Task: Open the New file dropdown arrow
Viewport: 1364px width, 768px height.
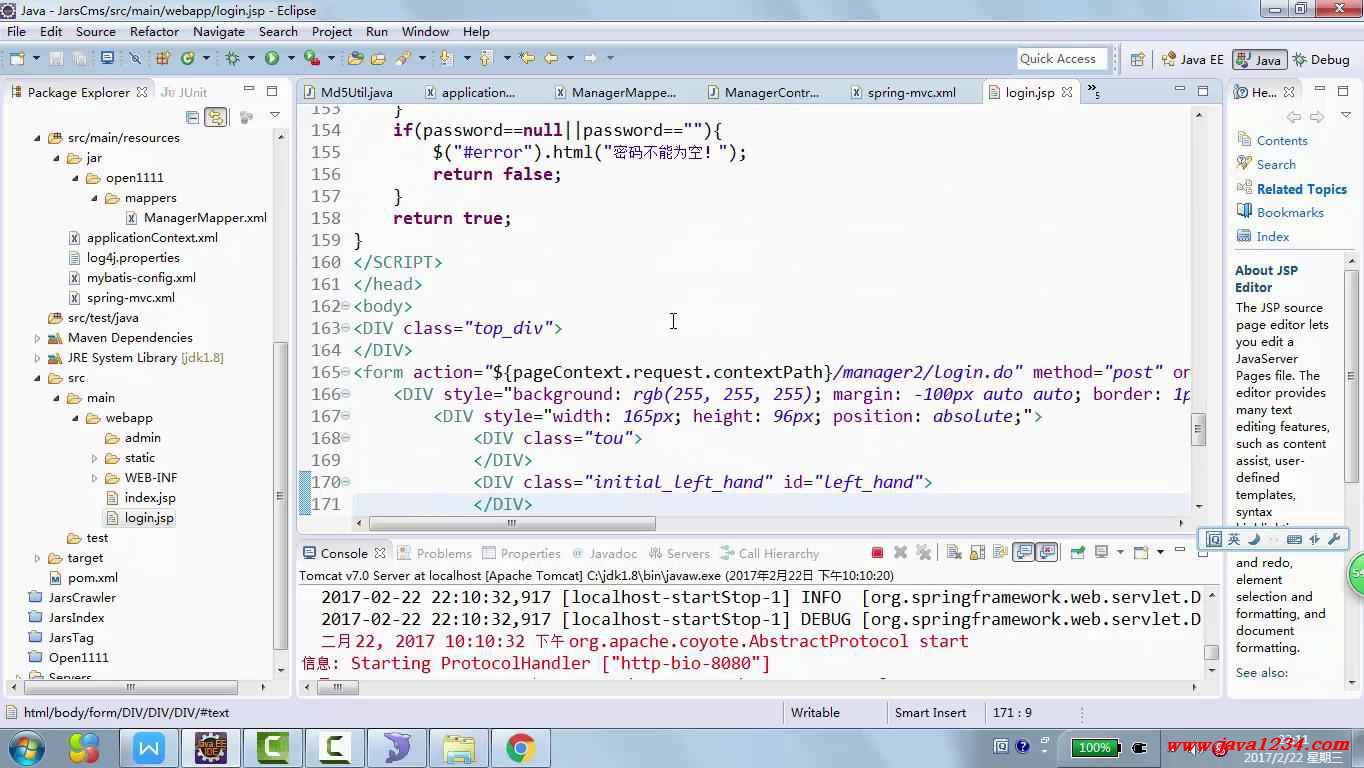Action: [x=36, y=59]
